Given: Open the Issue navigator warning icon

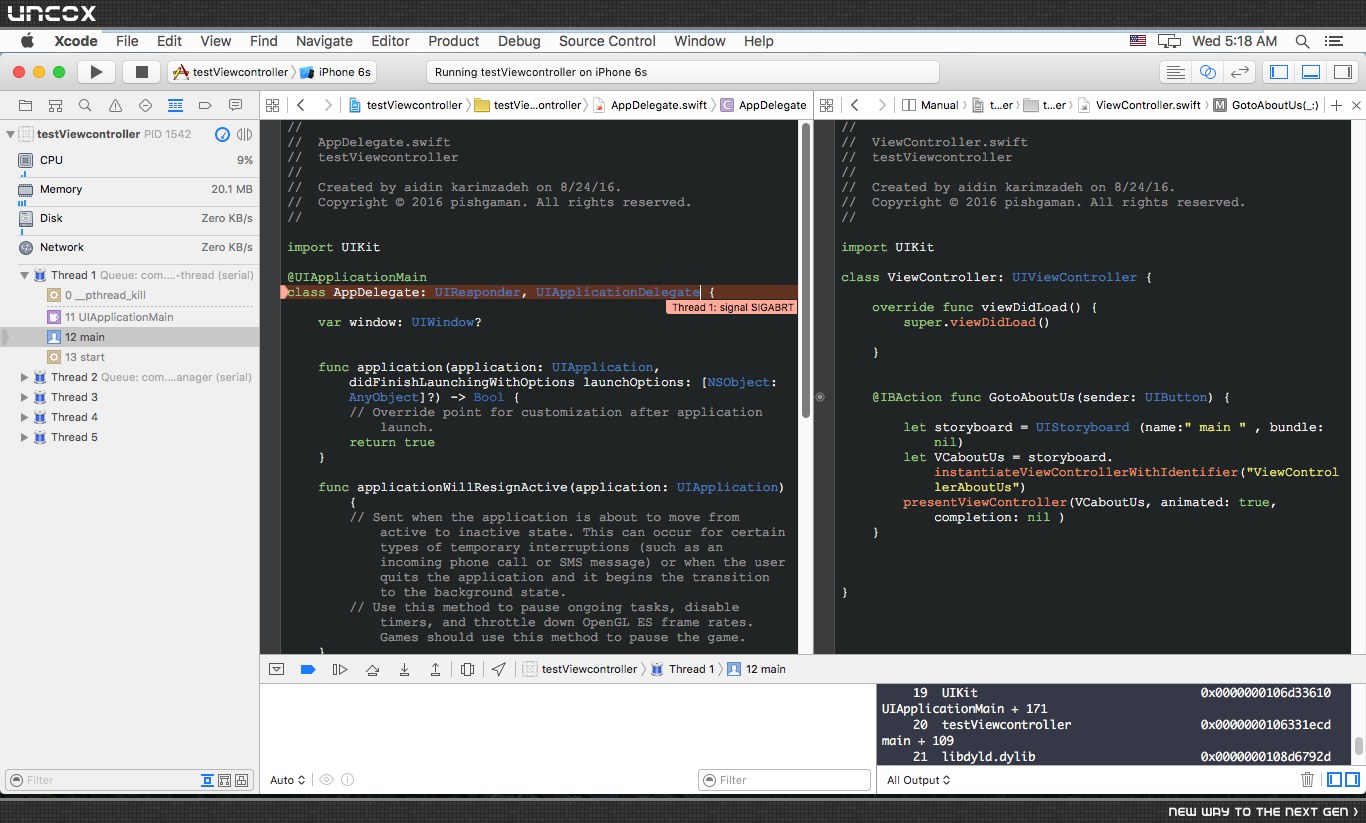Looking at the screenshot, I should [x=115, y=105].
